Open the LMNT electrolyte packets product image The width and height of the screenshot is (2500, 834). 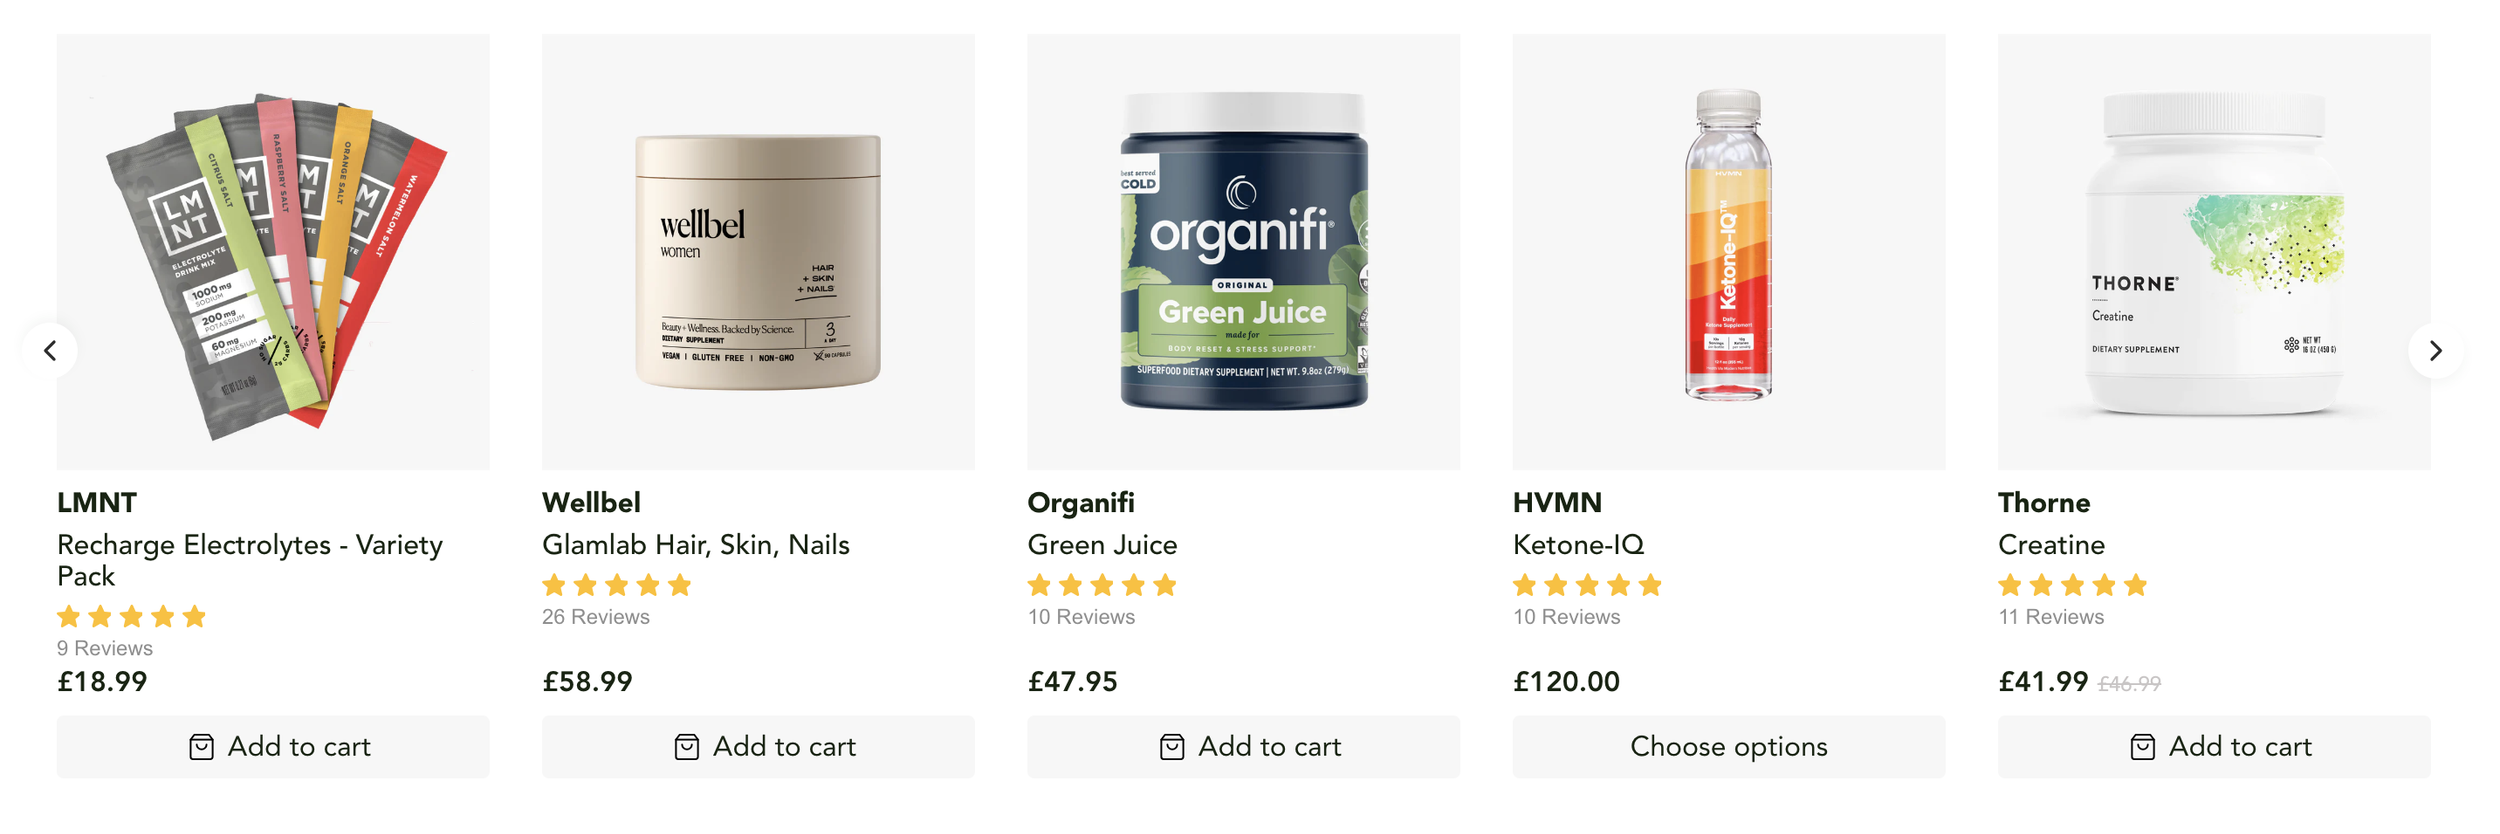pyautogui.click(x=273, y=252)
